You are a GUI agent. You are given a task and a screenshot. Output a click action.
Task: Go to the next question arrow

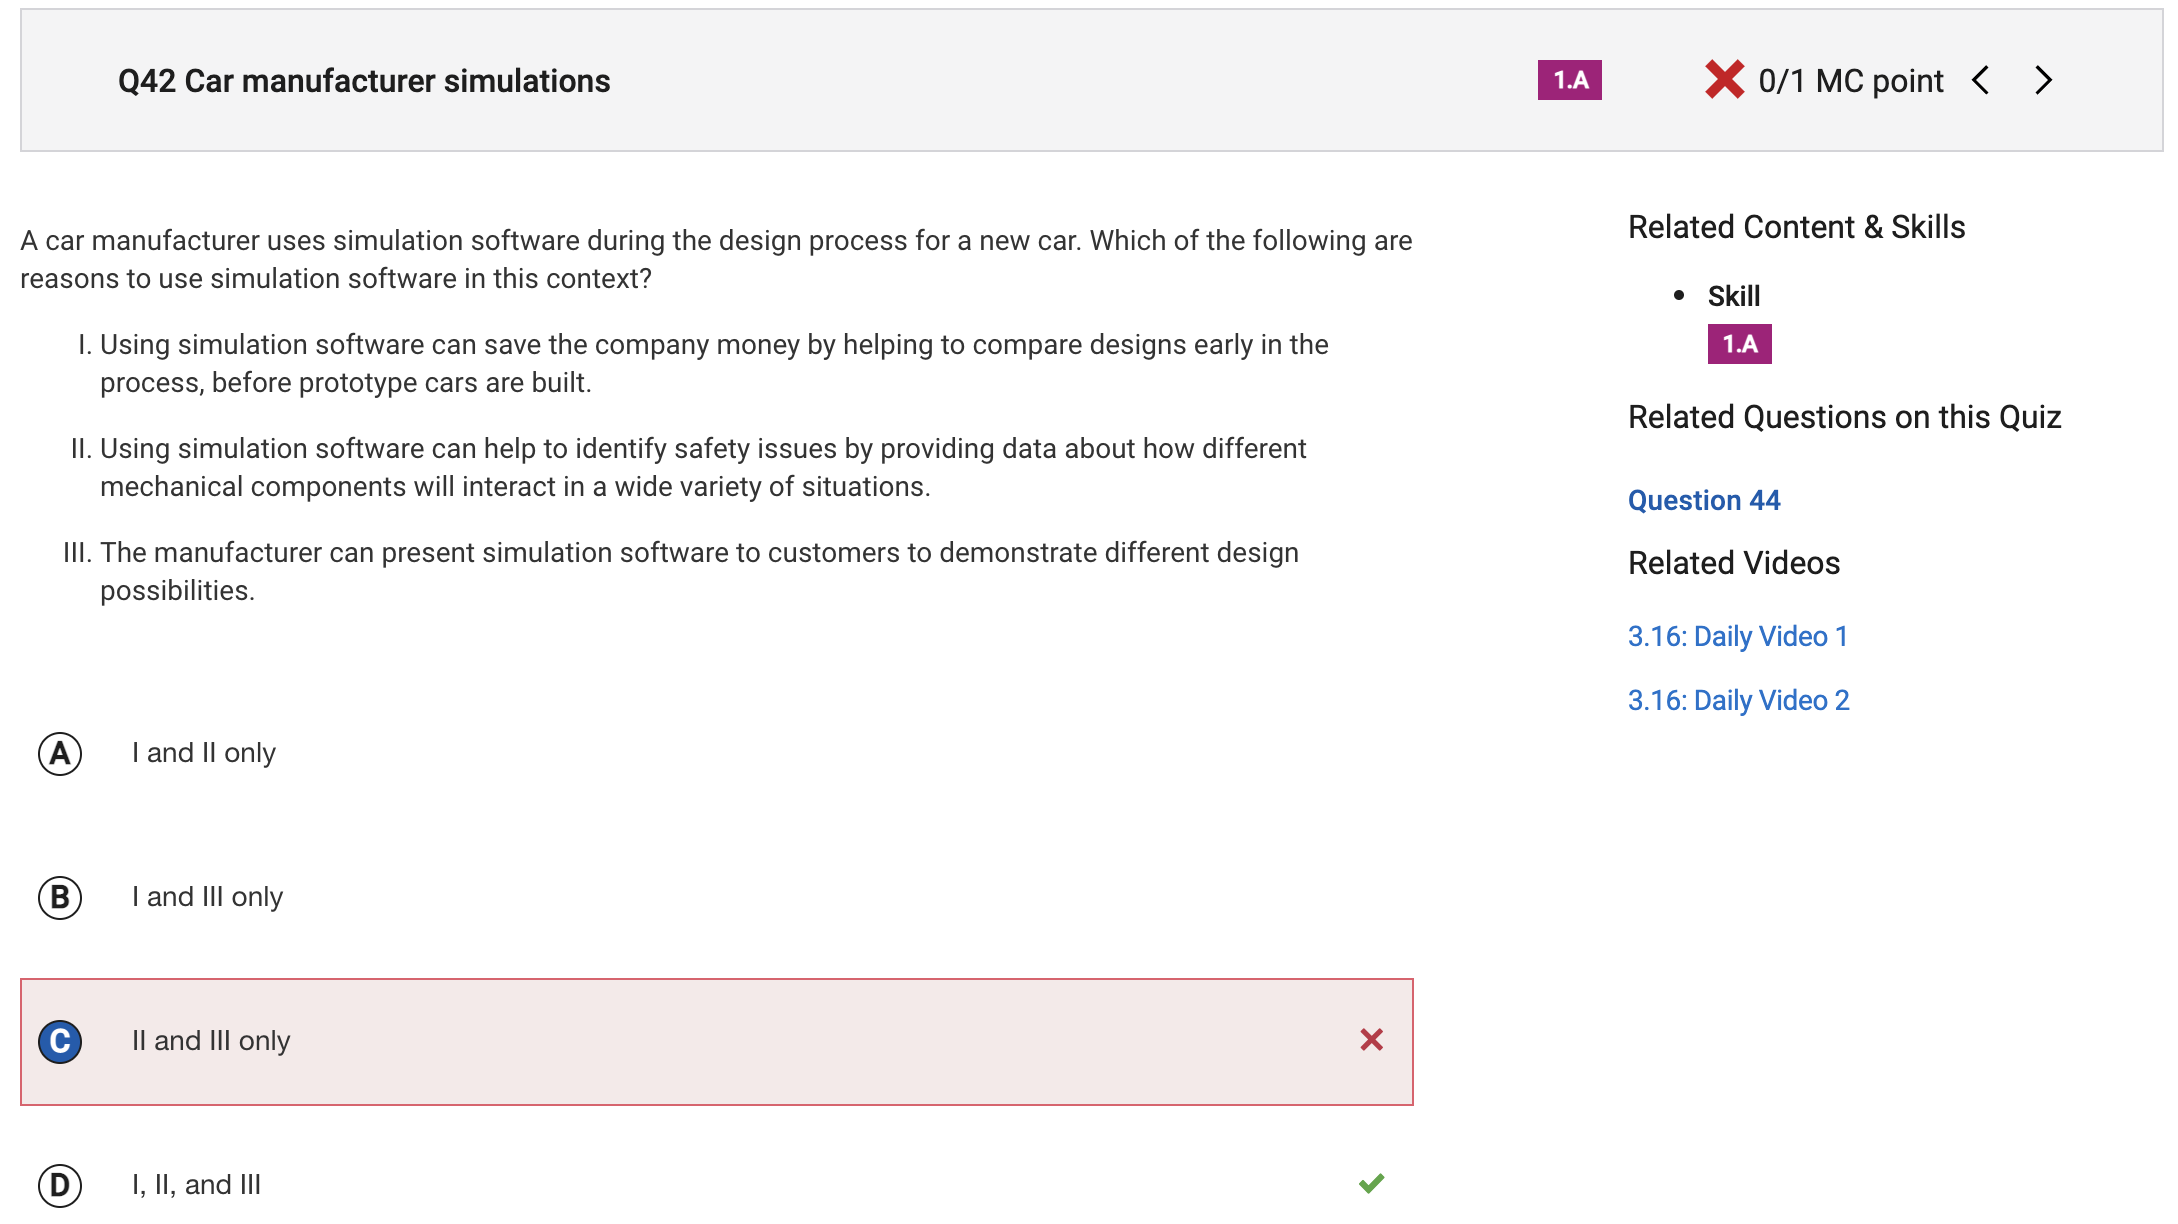[2043, 80]
